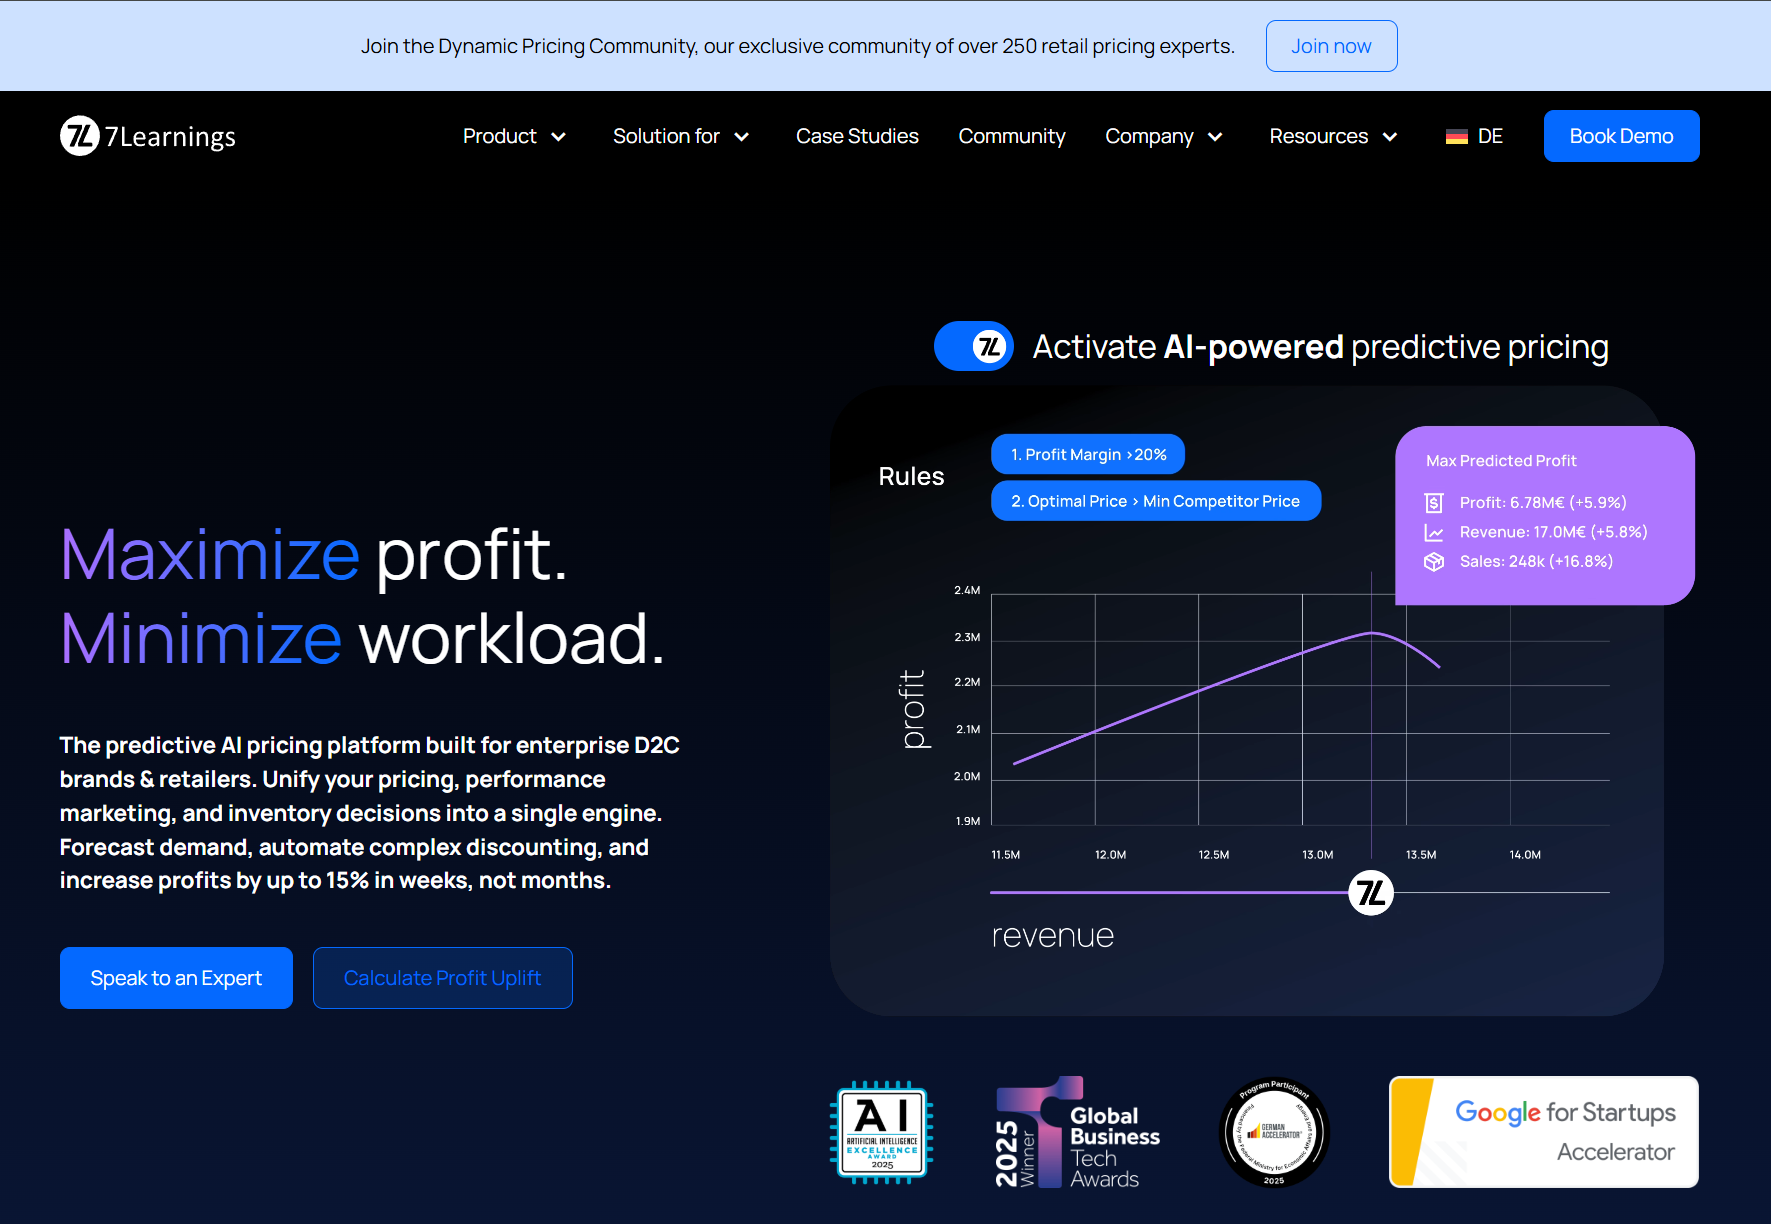Click the sales box icon in purple card
This screenshot has width=1771, height=1224.
point(1434,562)
